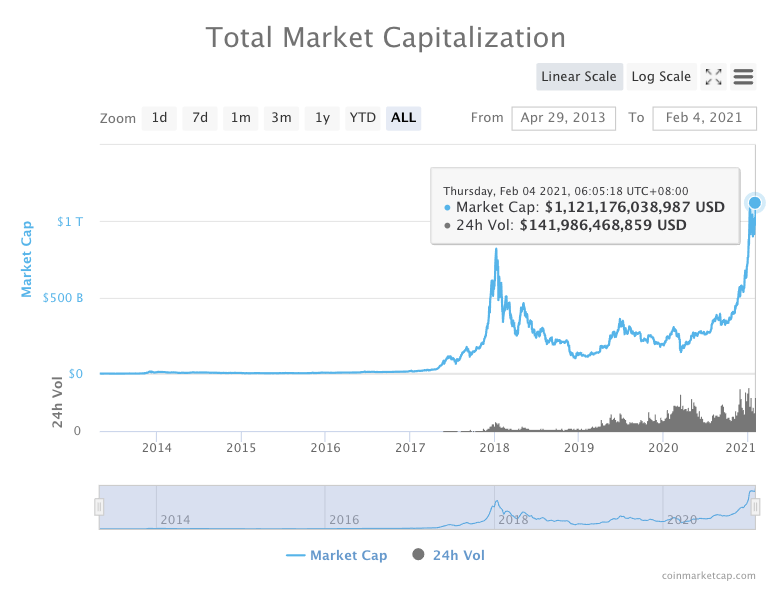Set zoom range to 1d

(x=159, y=118)
